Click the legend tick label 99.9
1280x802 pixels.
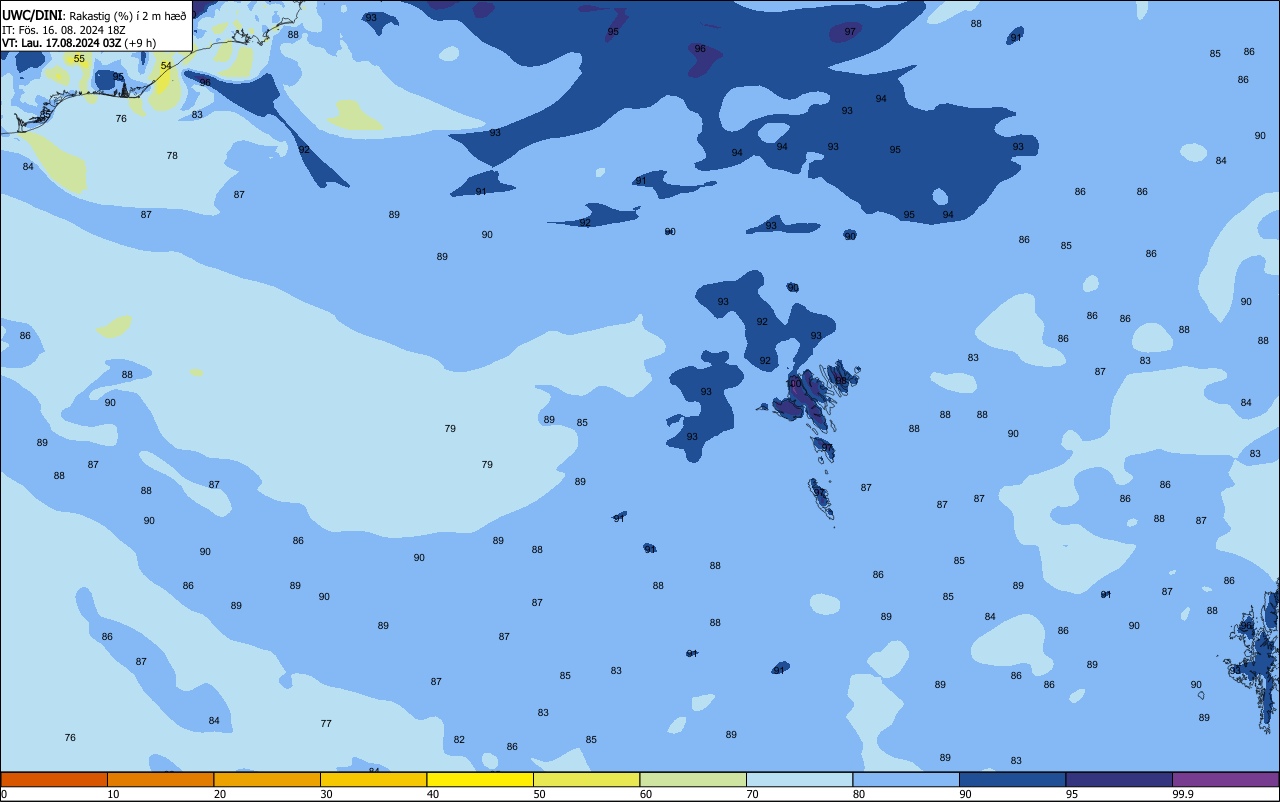coord(1183,794)
